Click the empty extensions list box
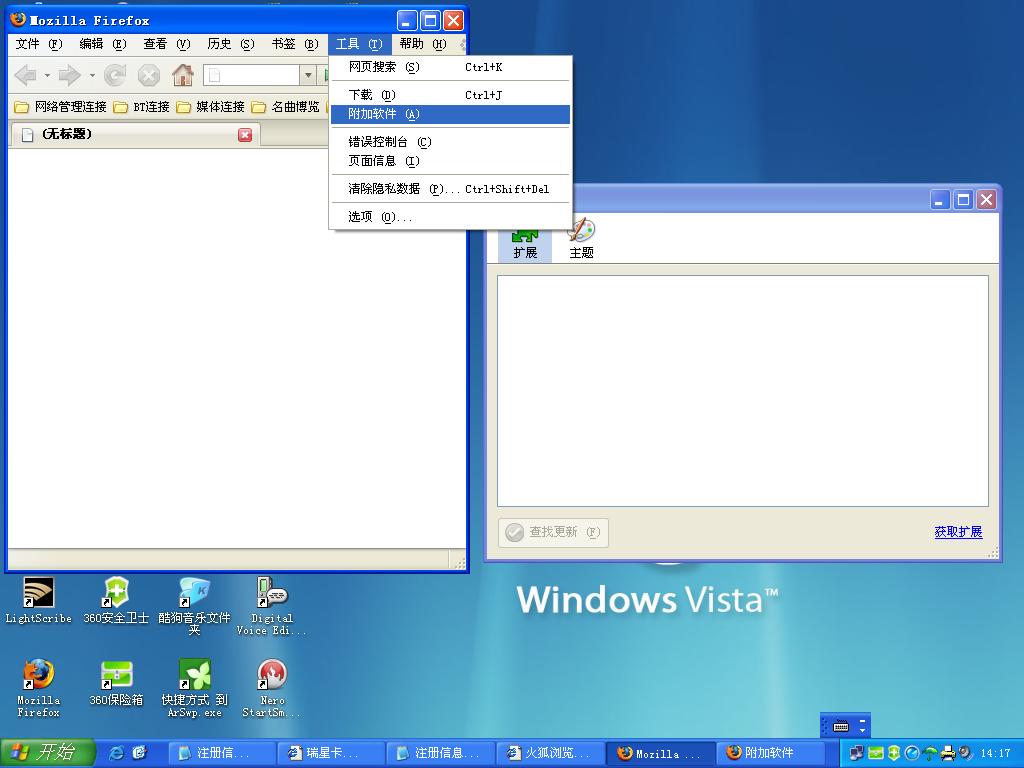The height and width of the screenshot is (768, 1024). click(743, 391)
